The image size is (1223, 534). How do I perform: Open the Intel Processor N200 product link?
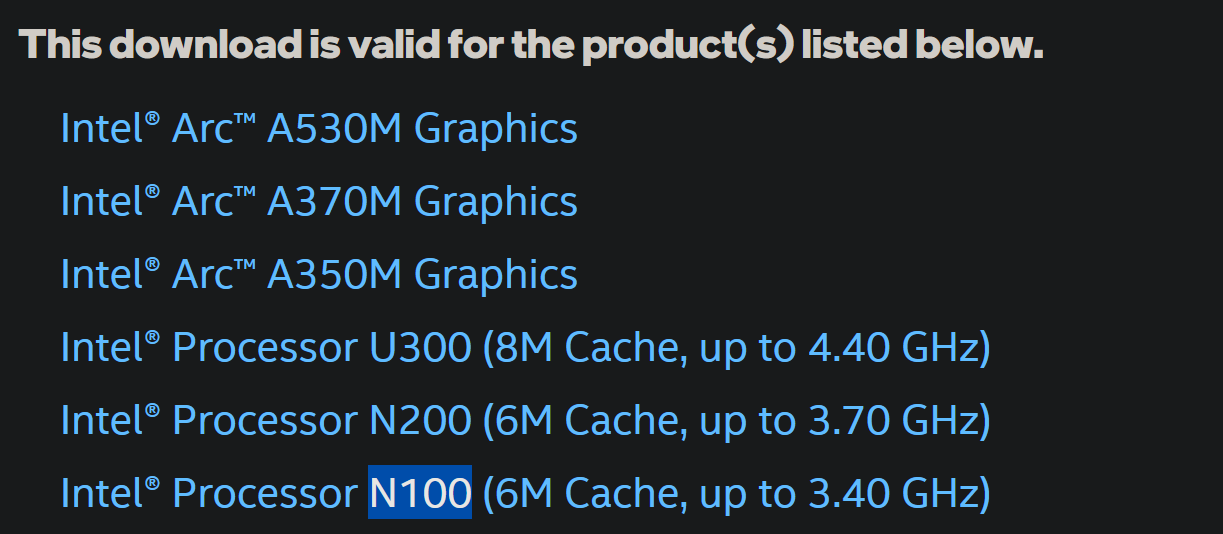coord(526,421)
